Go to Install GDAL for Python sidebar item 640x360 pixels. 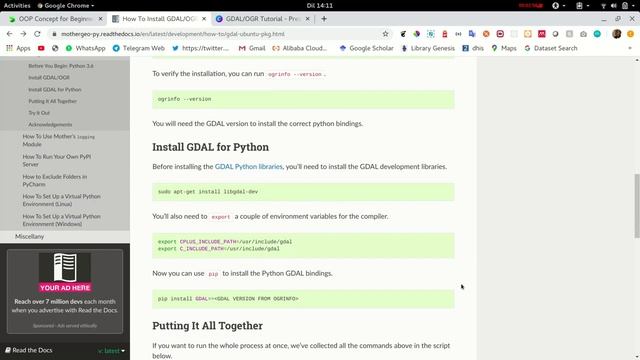(x=55, y=89)
